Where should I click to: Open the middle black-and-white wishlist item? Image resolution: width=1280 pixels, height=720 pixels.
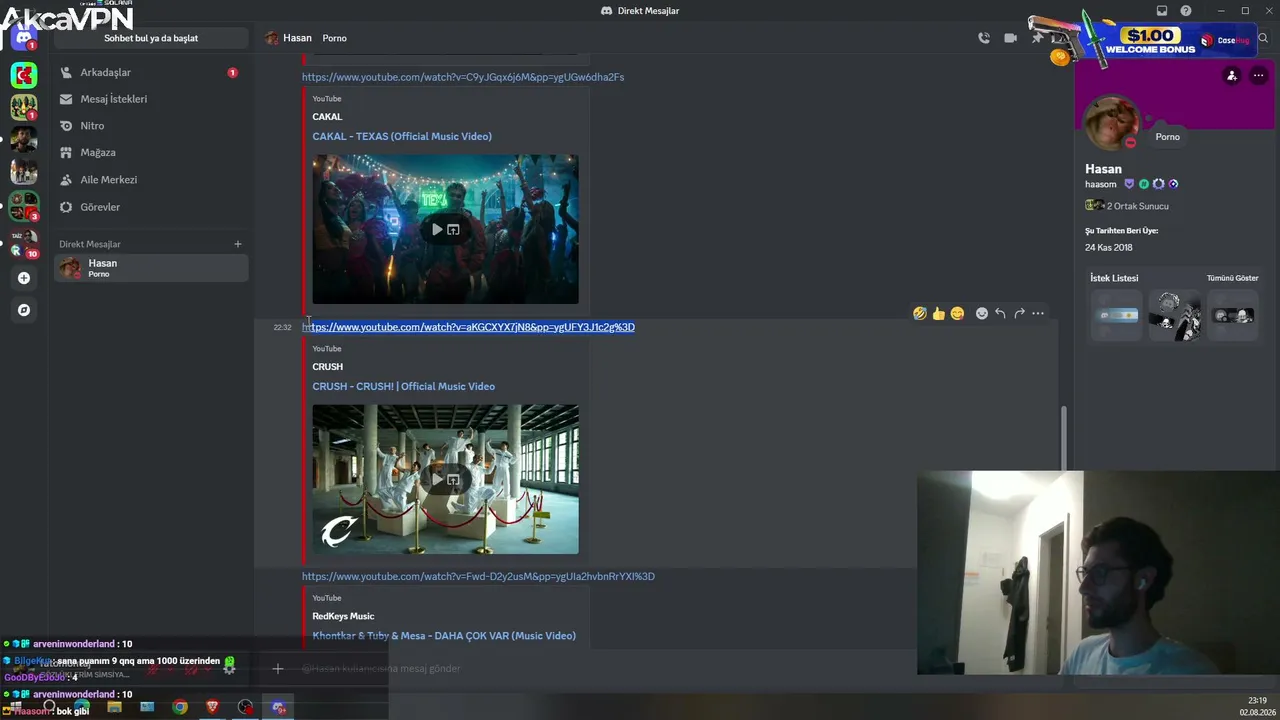coord(1175,316)
